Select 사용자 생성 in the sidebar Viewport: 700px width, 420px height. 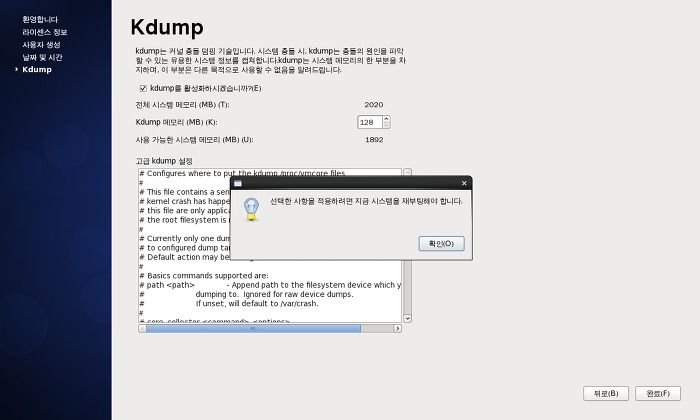[x=41, y=45]
